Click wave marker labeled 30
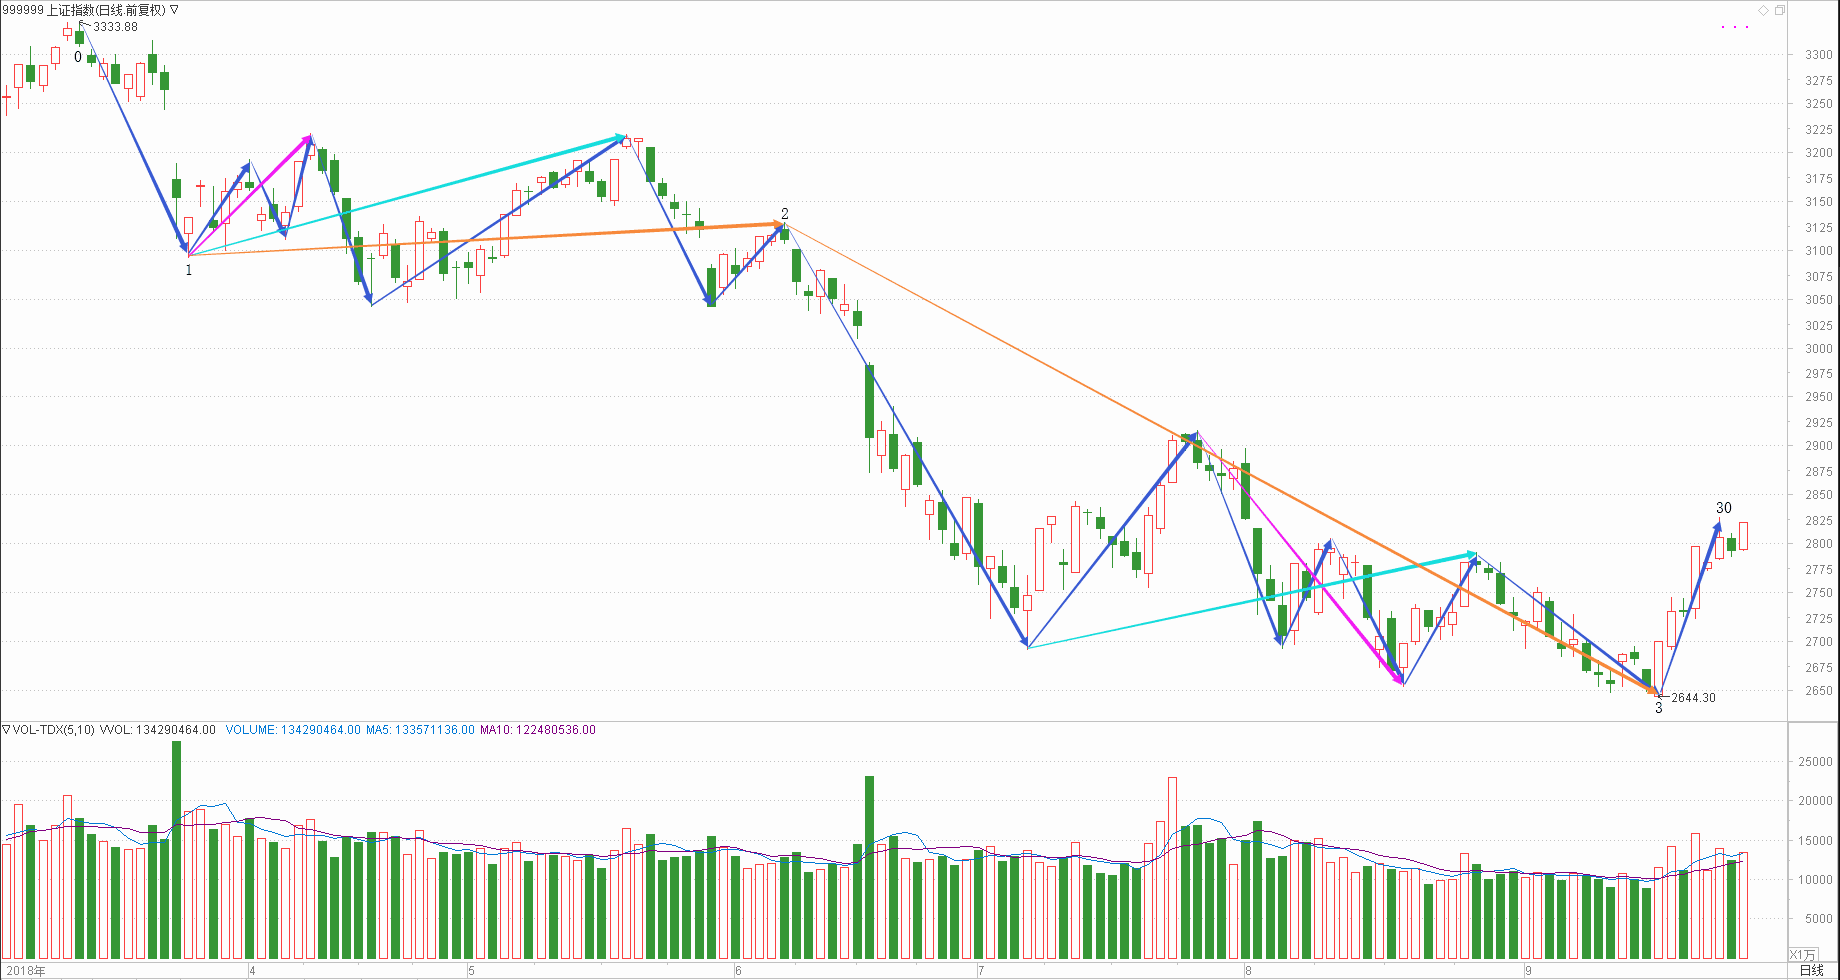 point(1724,508)
